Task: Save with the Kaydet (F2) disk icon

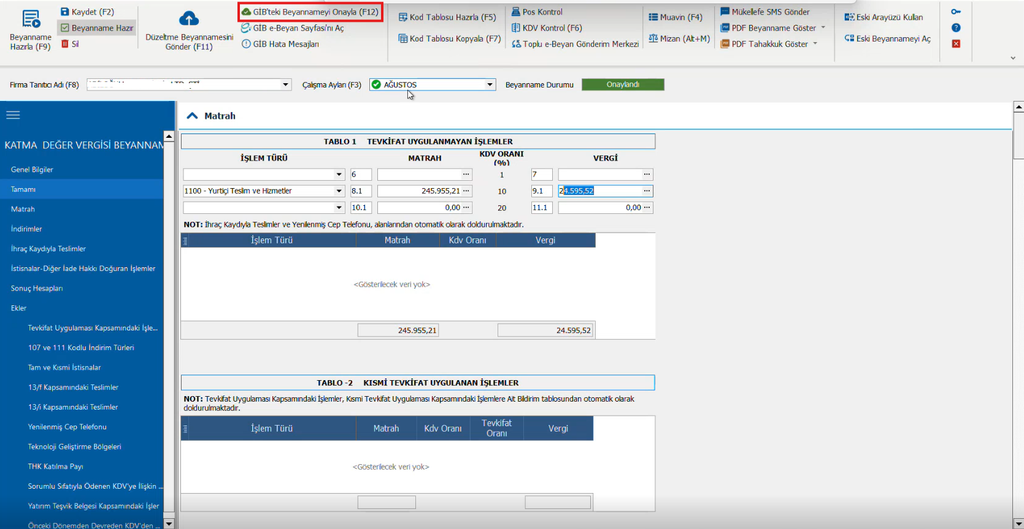Action: coord(64,12)
